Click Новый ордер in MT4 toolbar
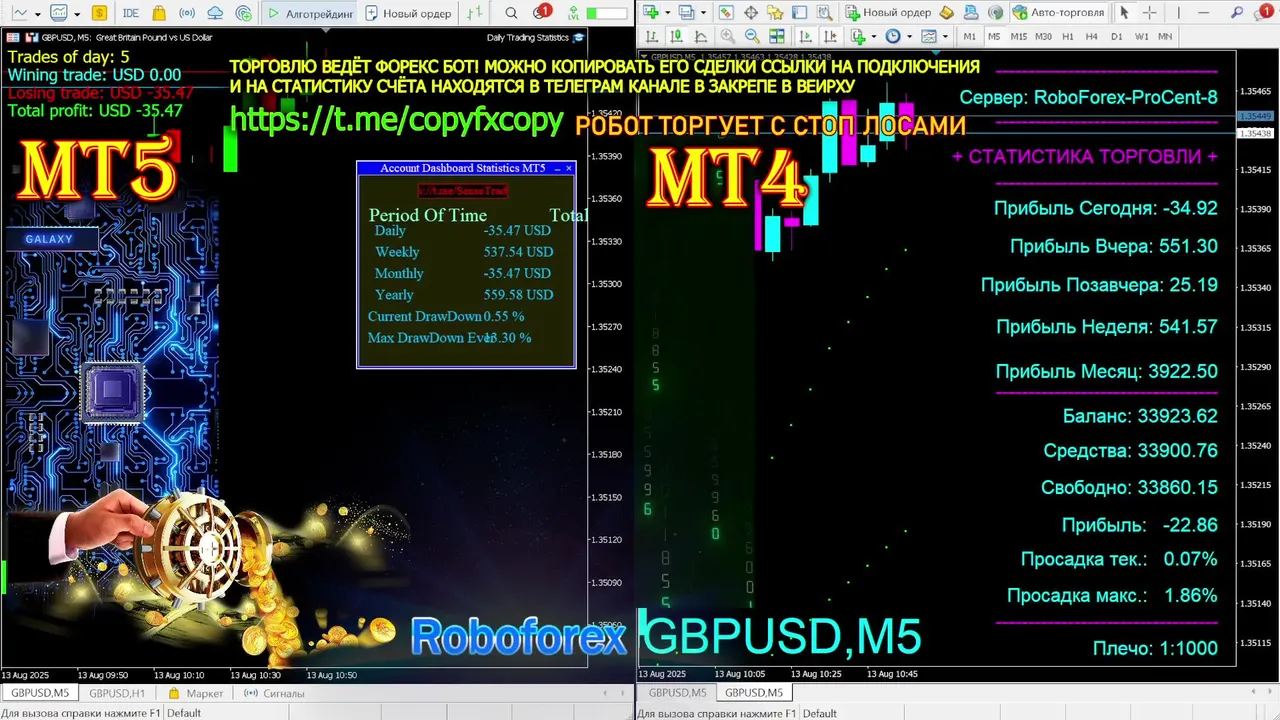Viewport: 1280px width, 720px height. coord(888,12)
